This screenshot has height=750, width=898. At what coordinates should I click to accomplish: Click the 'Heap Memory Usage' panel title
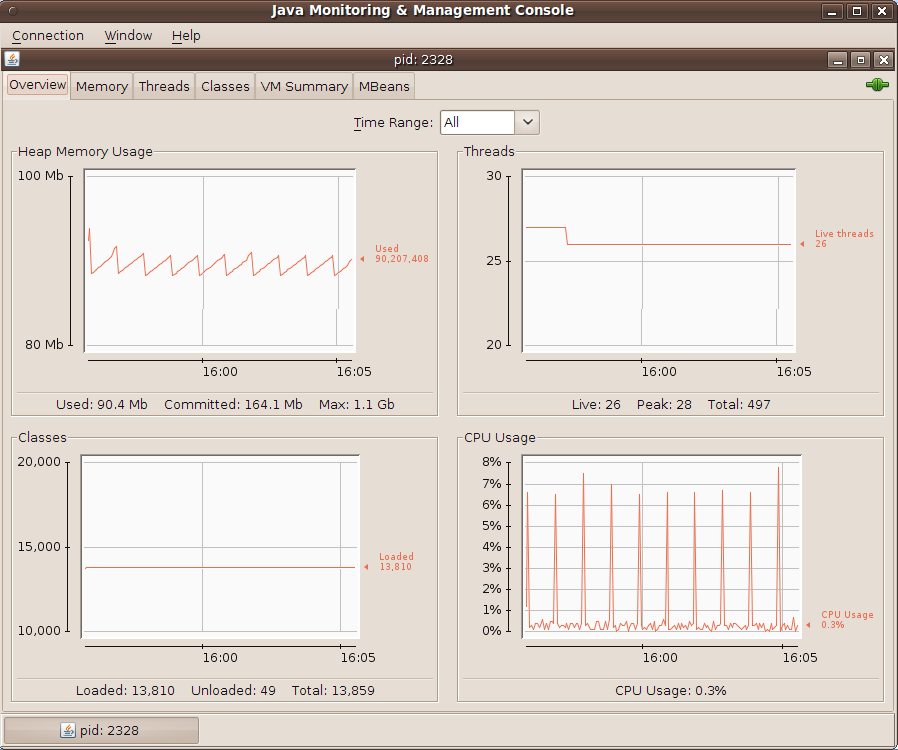pos(85,151)
